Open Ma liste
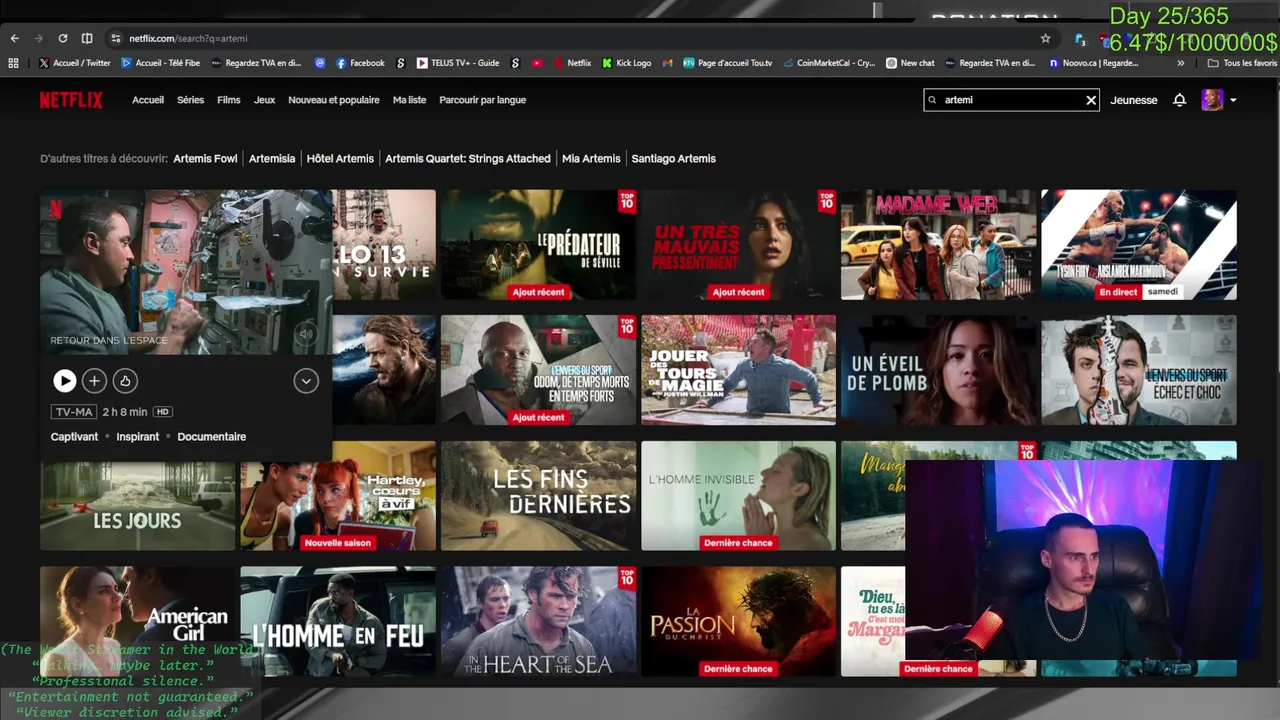The width and height of the screenshot is (1280, 720). (x=409, y=100)
